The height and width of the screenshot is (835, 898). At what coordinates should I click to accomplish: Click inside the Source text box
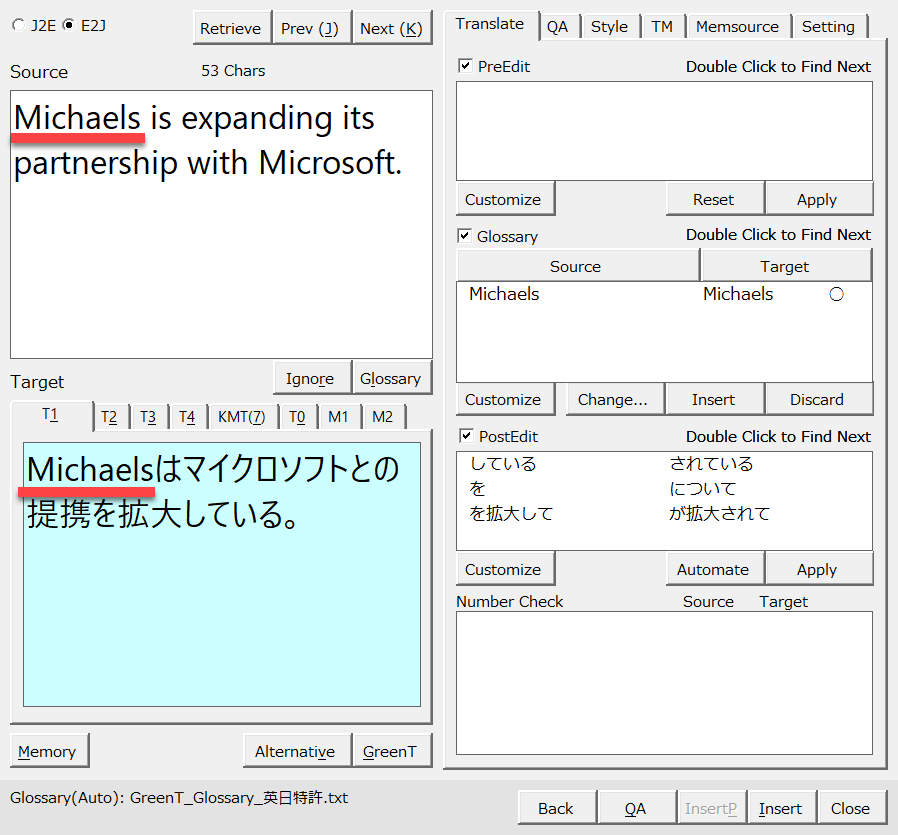[x=221, y=260]
